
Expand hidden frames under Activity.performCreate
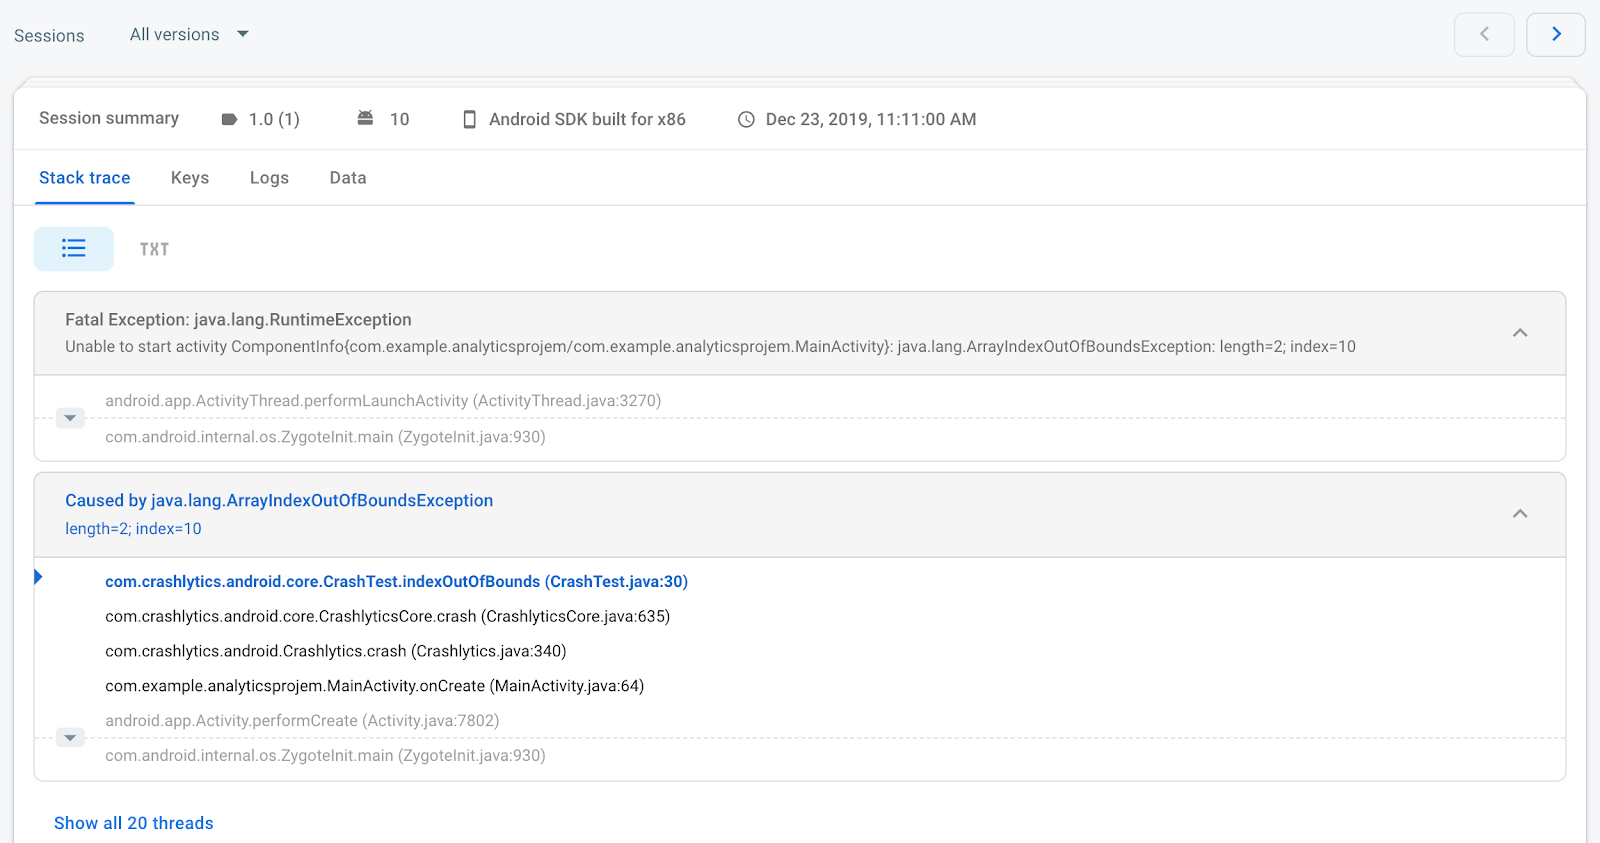[x=70, y=738]
